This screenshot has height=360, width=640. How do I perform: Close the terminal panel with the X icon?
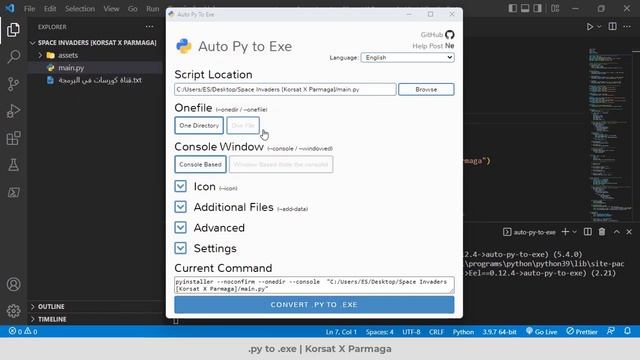tap(629, 232)
